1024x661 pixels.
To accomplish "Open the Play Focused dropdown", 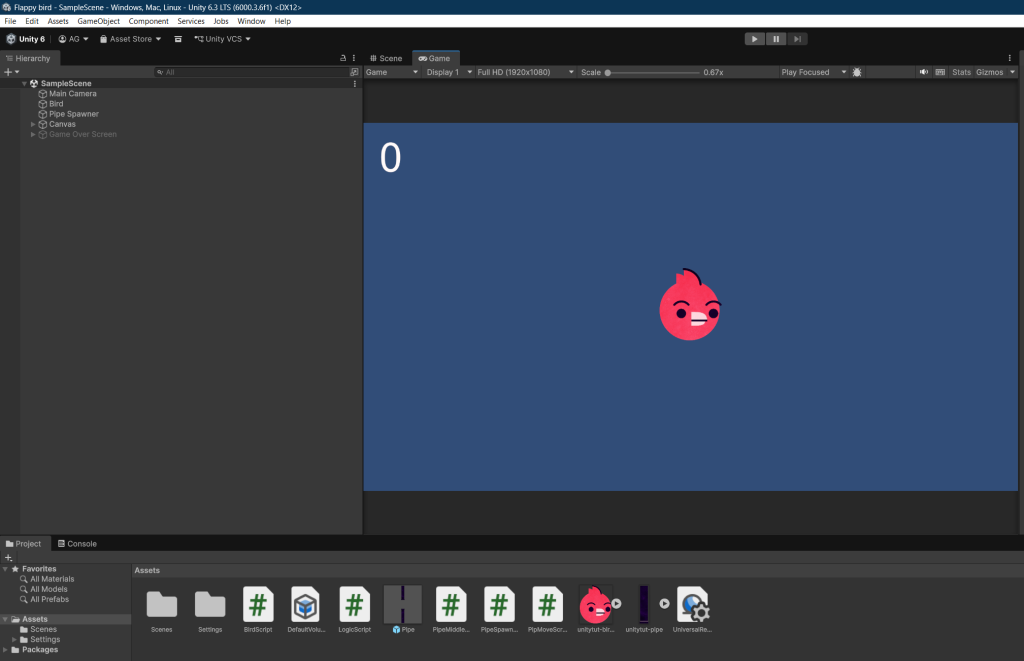I will (x=814, y=72).
